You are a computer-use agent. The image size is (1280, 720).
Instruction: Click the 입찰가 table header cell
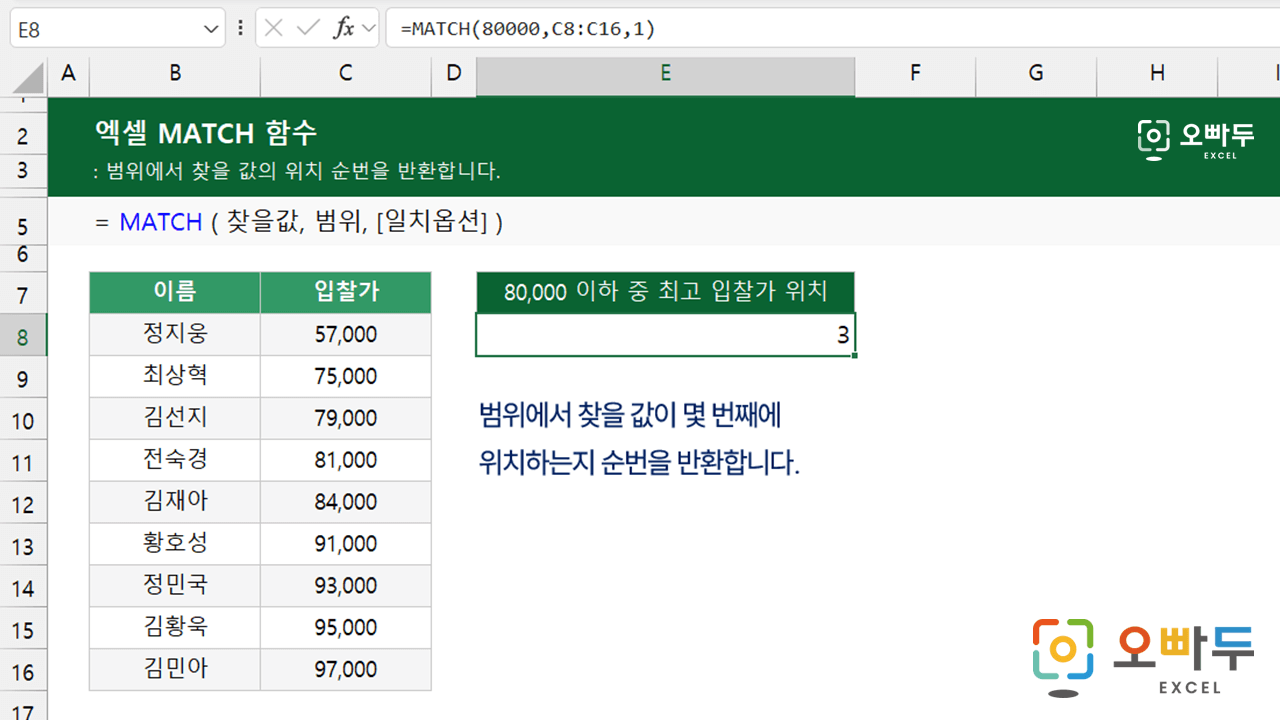coord(346,292)
